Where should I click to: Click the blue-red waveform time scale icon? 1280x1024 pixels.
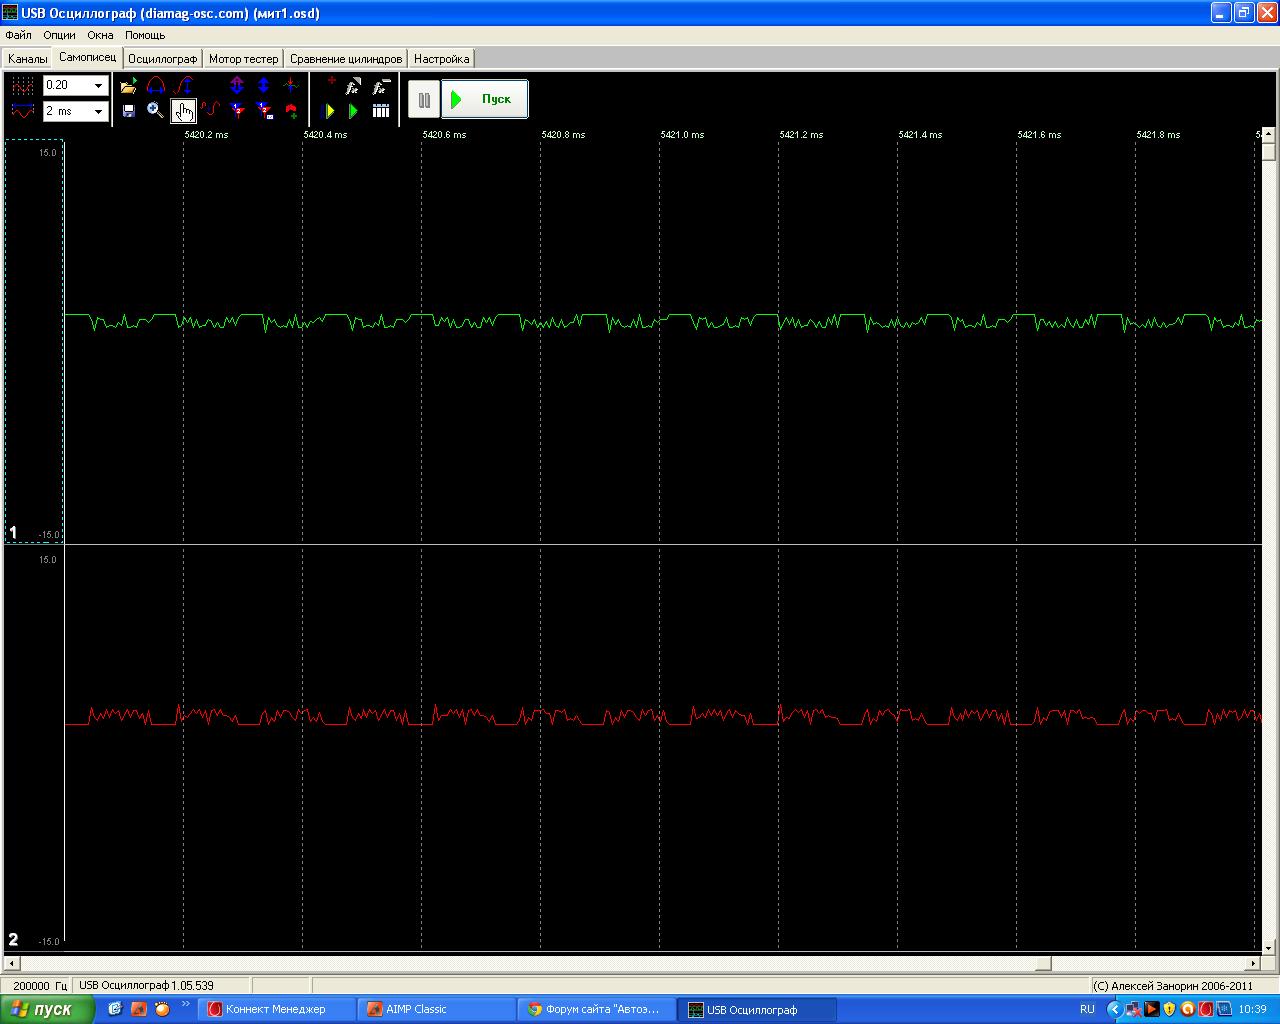pyautogui.click(x=22, y=110)
